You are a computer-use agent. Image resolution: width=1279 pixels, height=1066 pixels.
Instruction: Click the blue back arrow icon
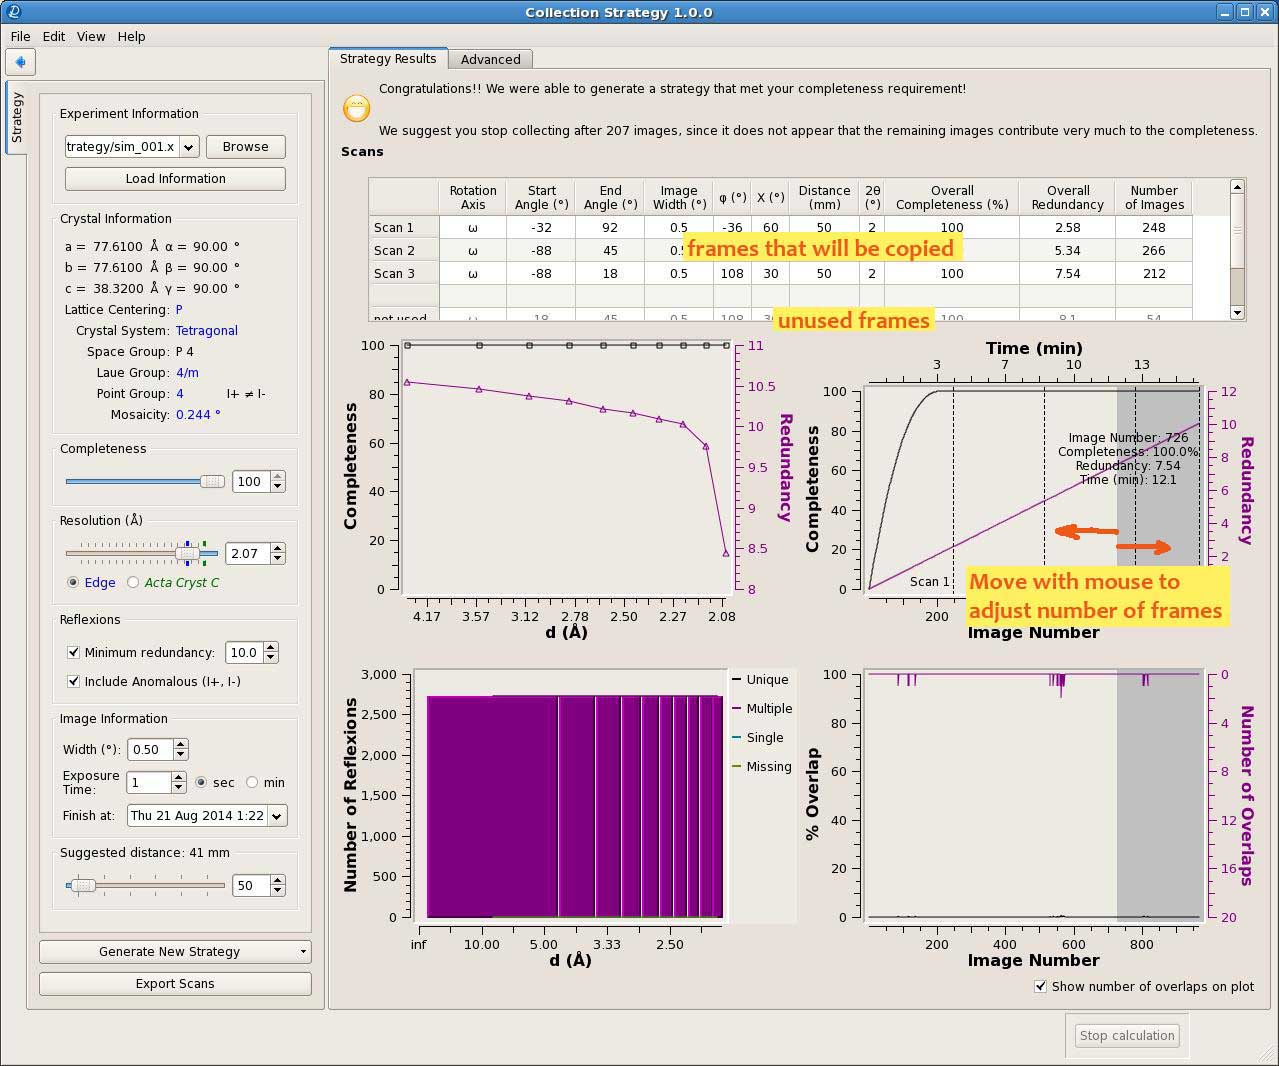point(20,62)
